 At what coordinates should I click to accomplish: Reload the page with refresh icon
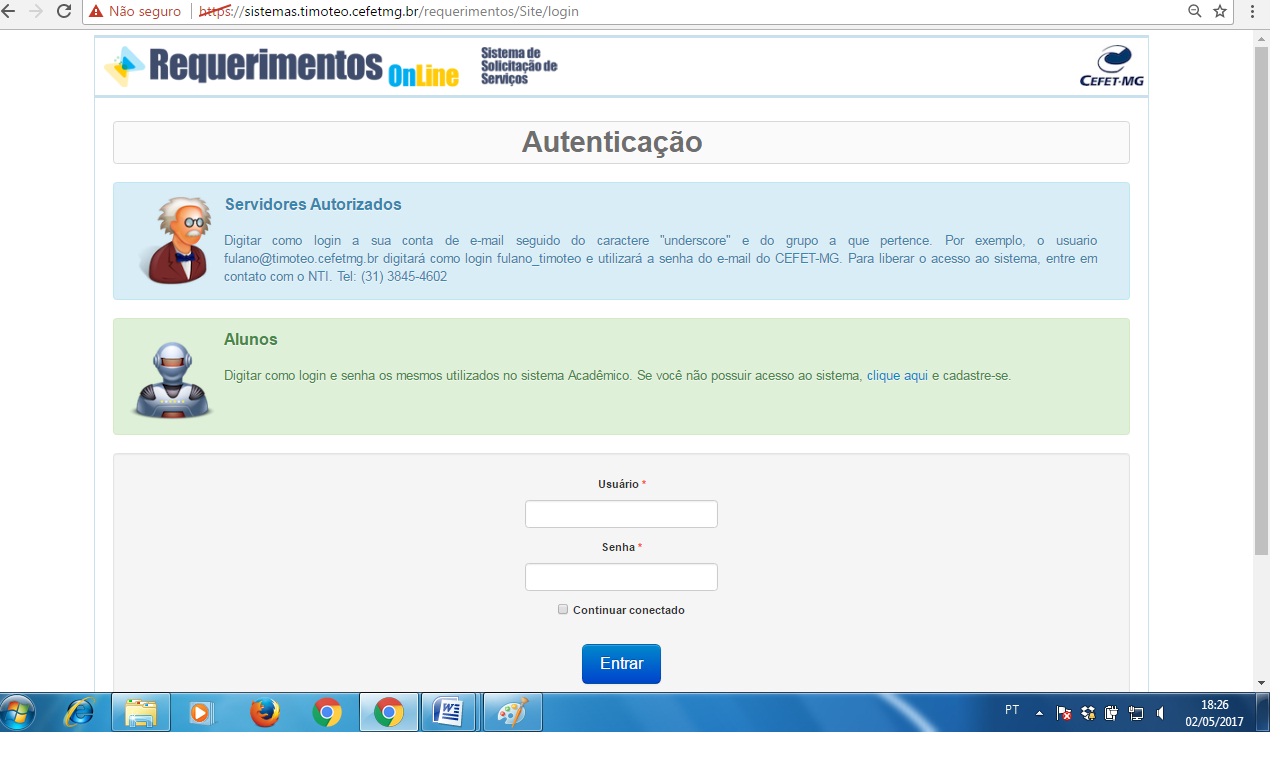tap(64, 12)
